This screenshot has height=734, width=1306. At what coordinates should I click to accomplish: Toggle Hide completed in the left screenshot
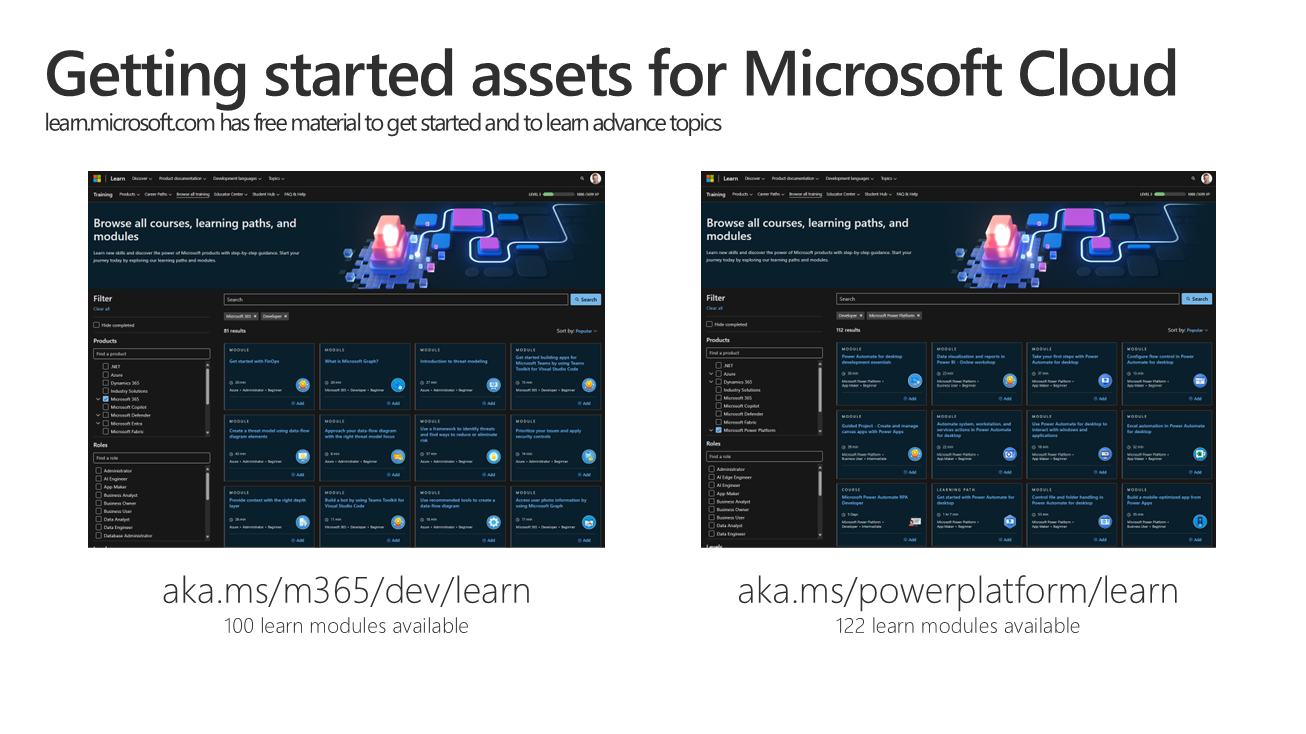96,325
